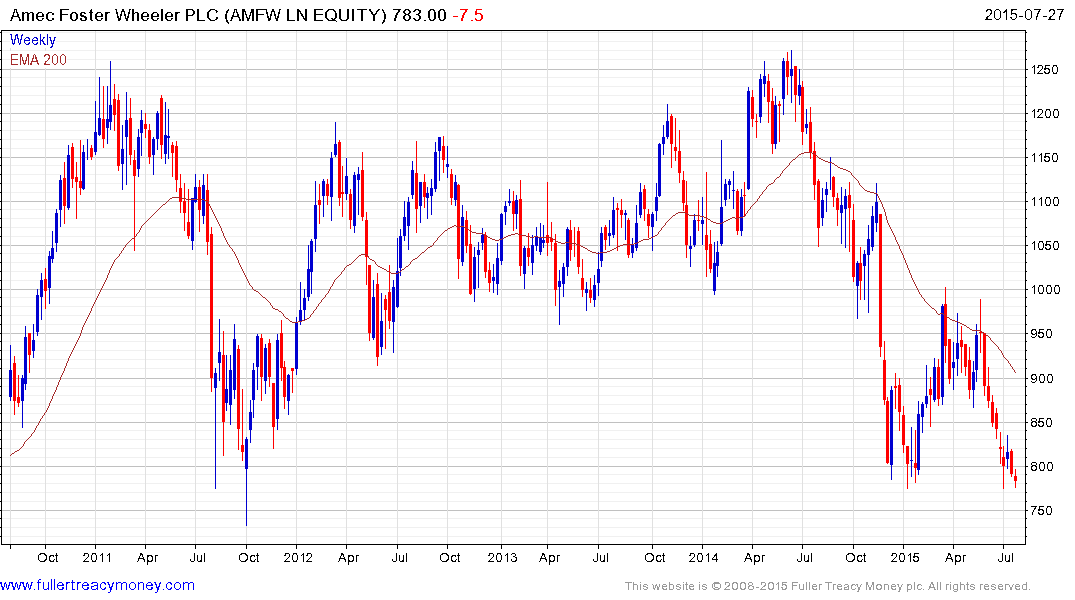1075x600 pixels.
Task: Click the 1250 price axis label
Action: coord(1045,70)
